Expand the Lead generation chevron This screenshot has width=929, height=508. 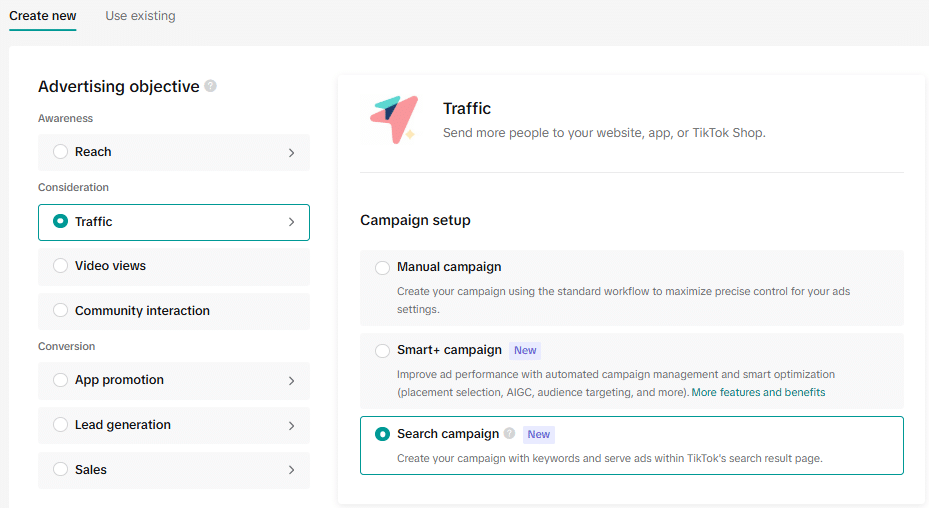(x=291, y=426)
